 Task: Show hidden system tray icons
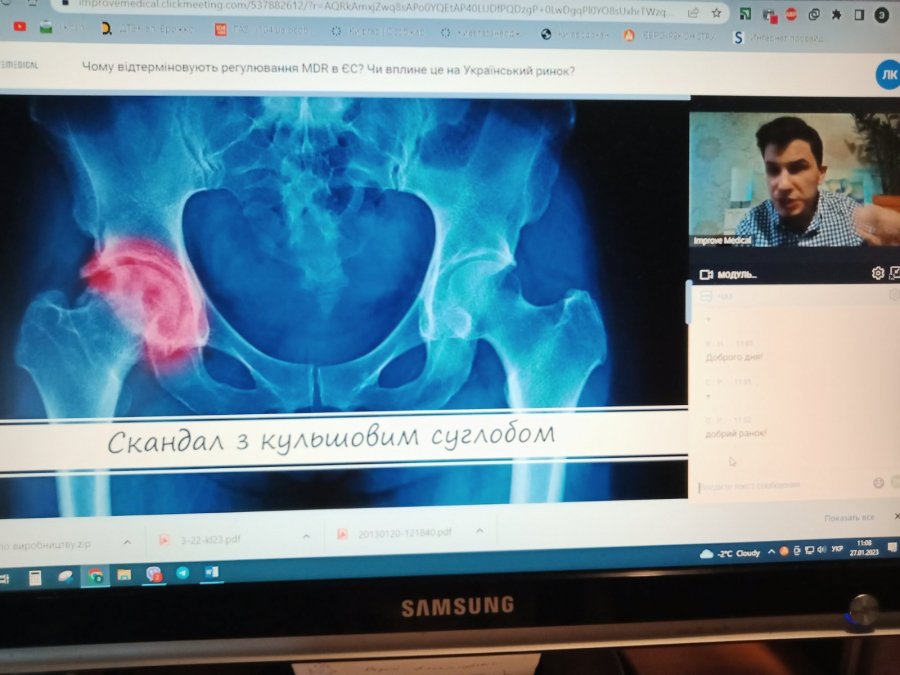click(772, 552)
